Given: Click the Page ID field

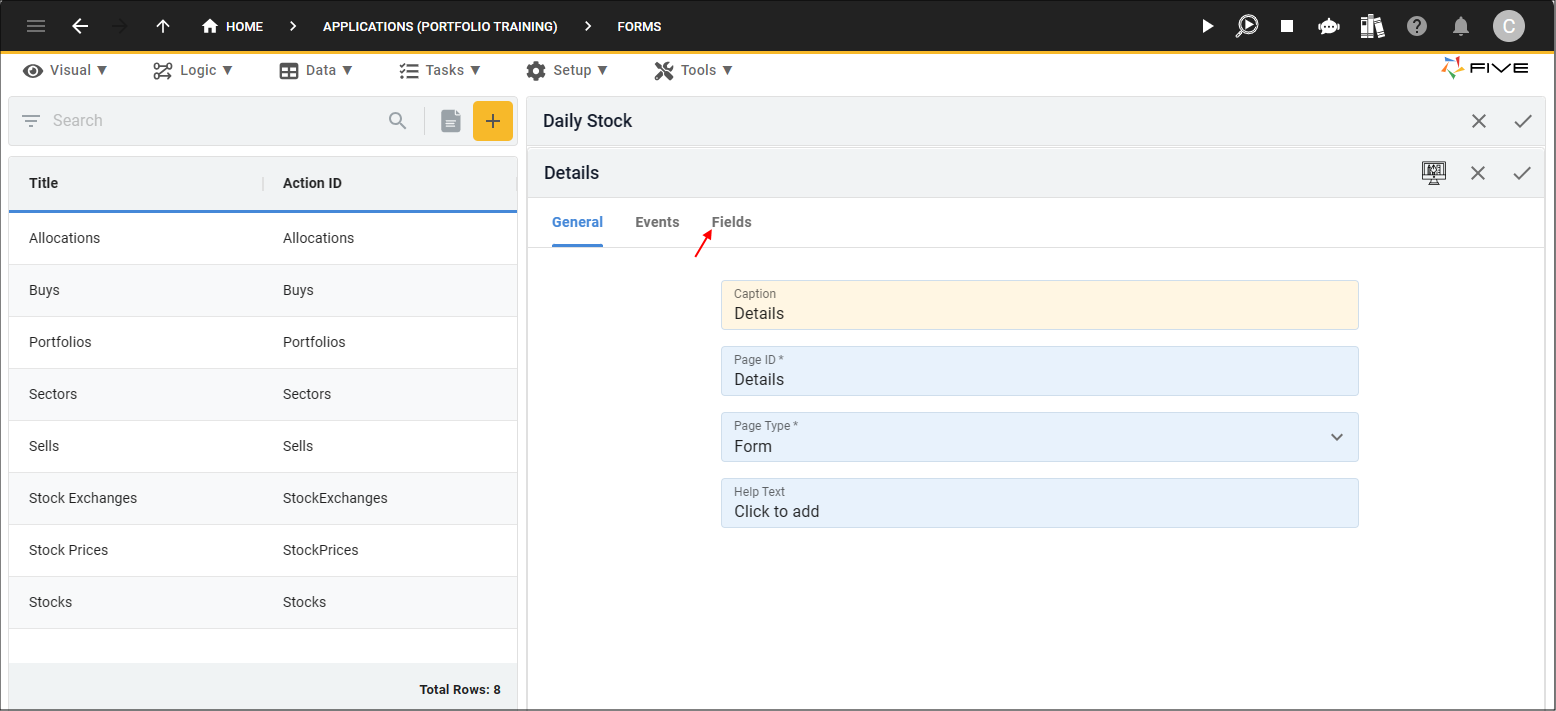Looking at the screenshot, I should tap(1039, 371).
